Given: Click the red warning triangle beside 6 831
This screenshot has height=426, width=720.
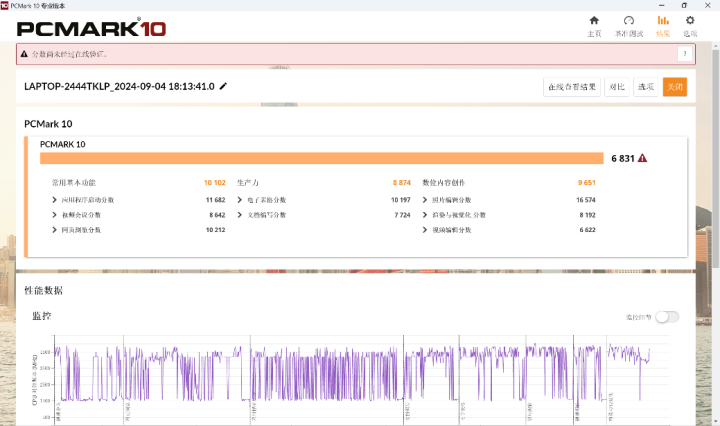Looking at the screenshot, I should coord(642,158).
